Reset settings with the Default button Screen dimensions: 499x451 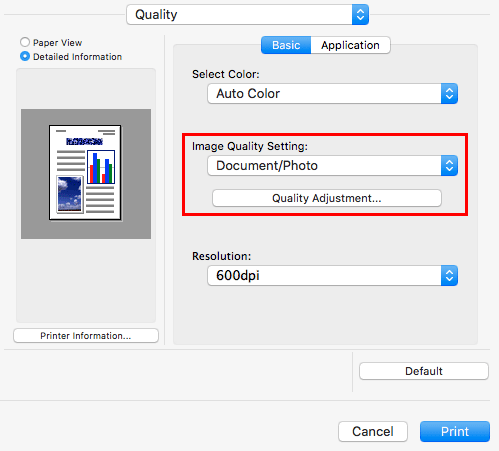tap(424, 371)
